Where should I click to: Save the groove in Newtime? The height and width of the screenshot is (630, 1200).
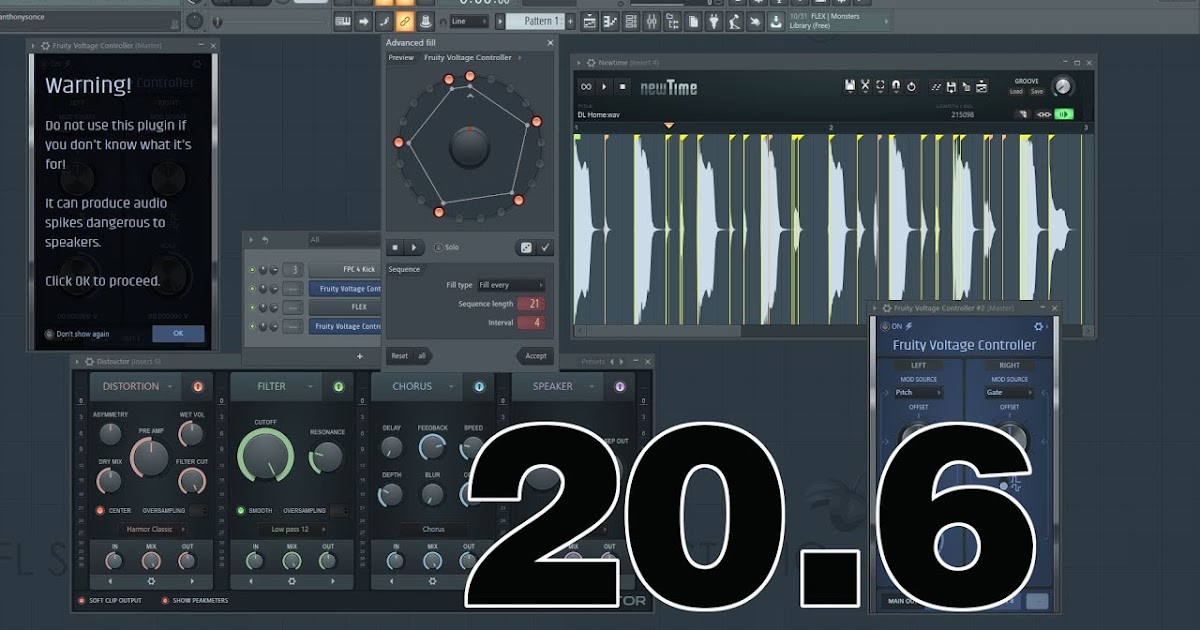[1037, 92]
